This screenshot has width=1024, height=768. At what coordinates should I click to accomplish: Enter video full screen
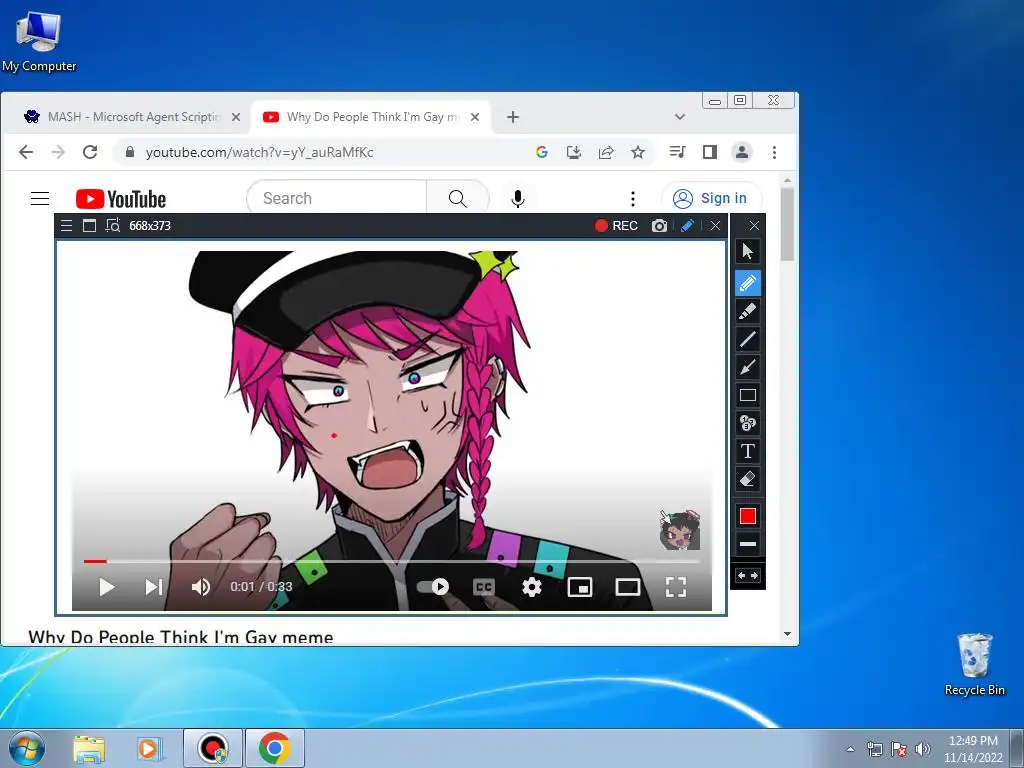pyautogui.click(x=676, y=586)
